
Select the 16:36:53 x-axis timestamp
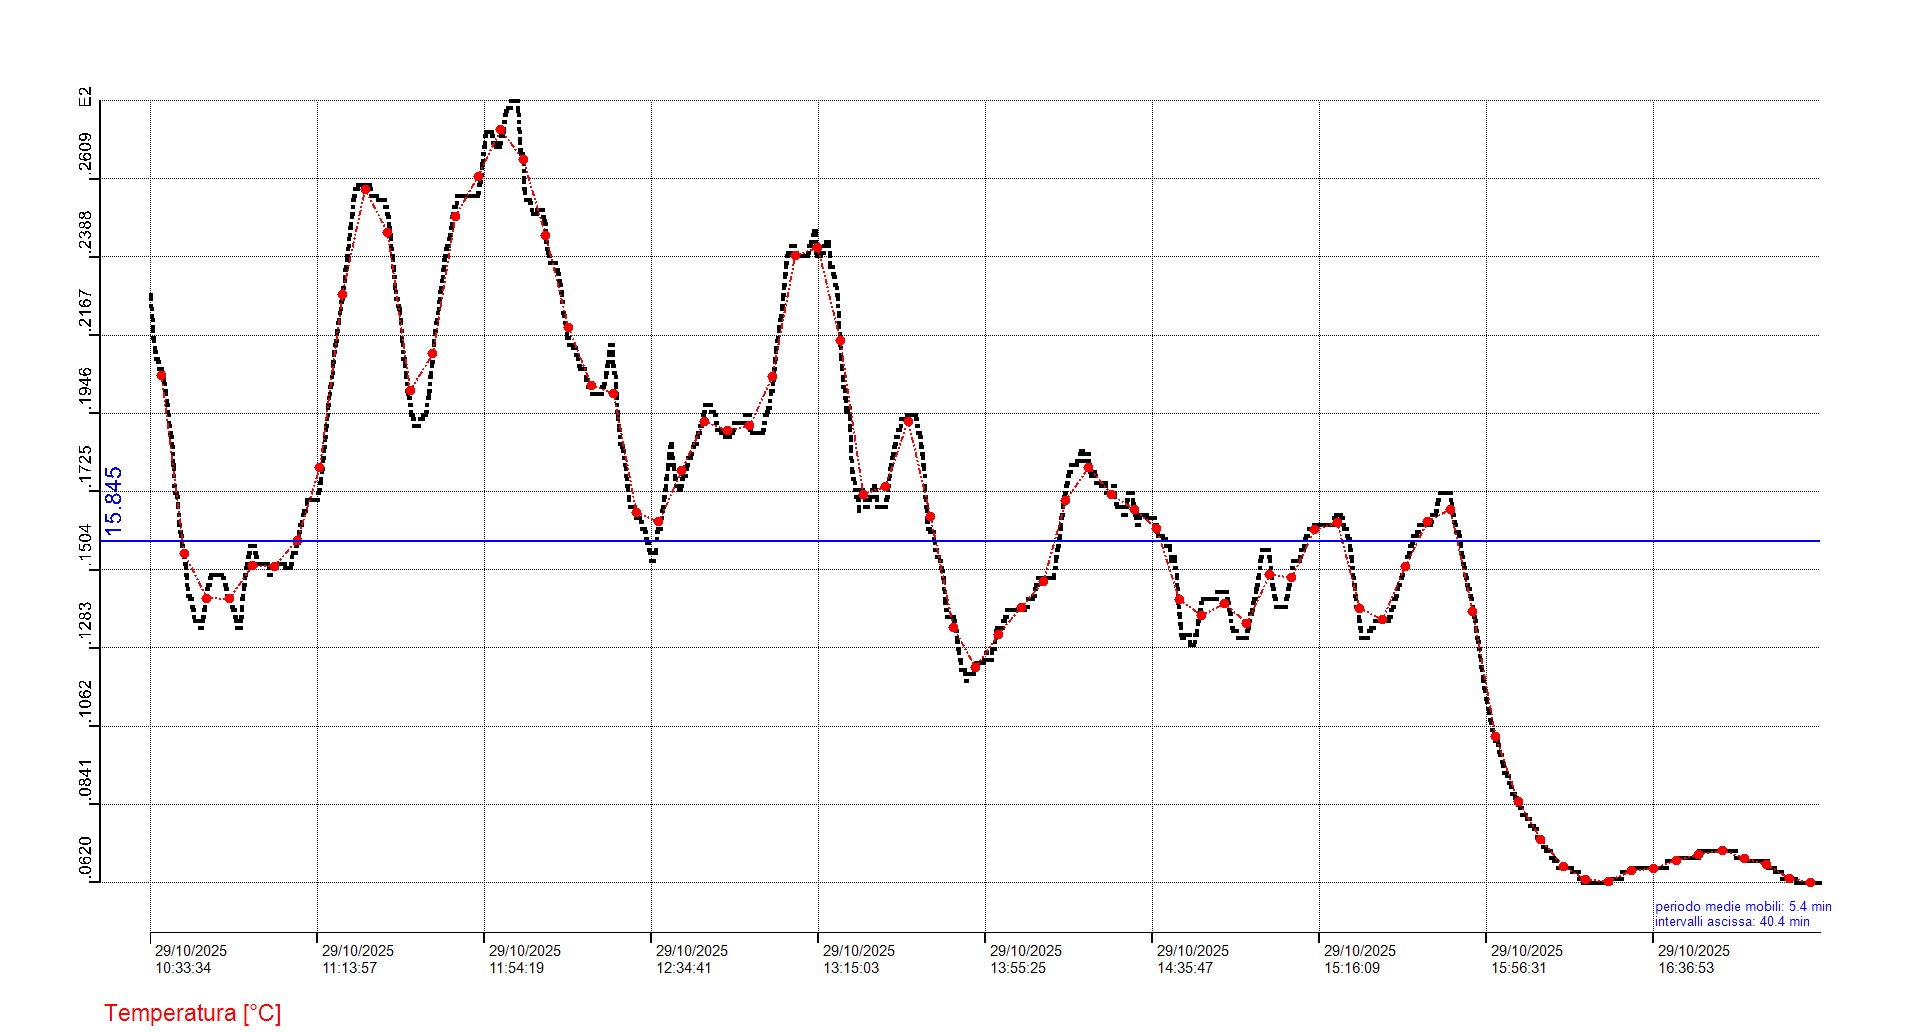point(1686,968)
